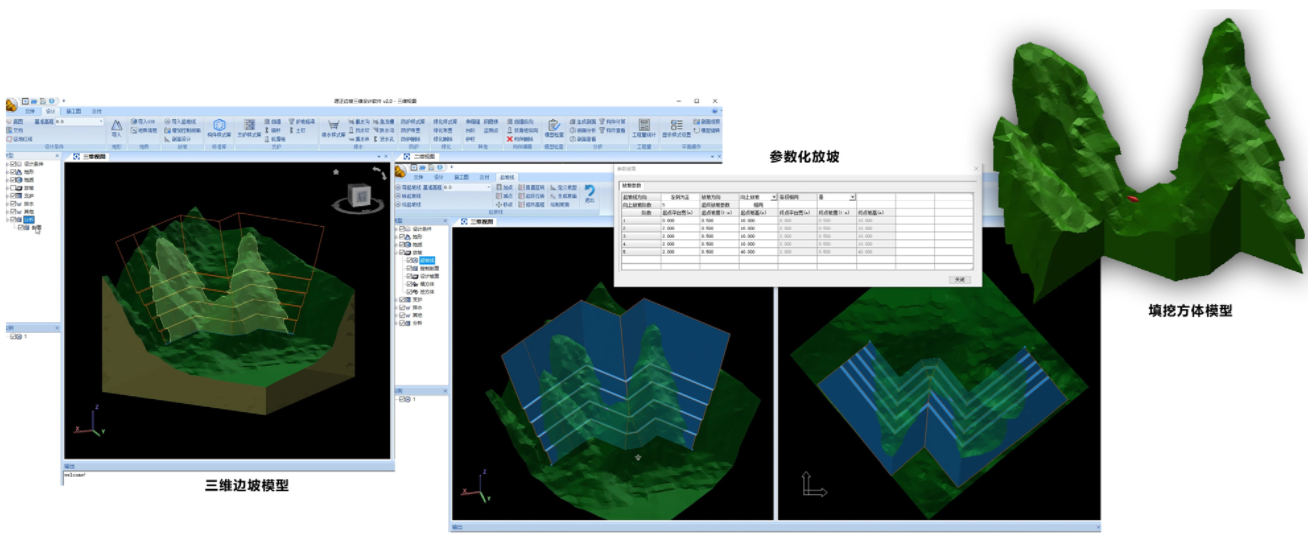Open the 构件样式库 component style library
Screen dimensions: 1308x534
click(219, 127)
